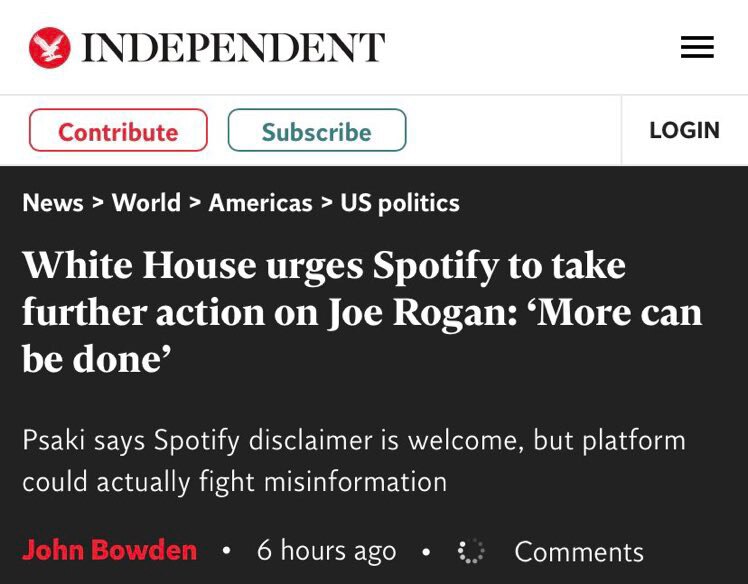The height and width of the screenshot is (584, 748).
Task: Select the Americas breadcrumb link
Action: pyautogui.click(x=260, y=203)
